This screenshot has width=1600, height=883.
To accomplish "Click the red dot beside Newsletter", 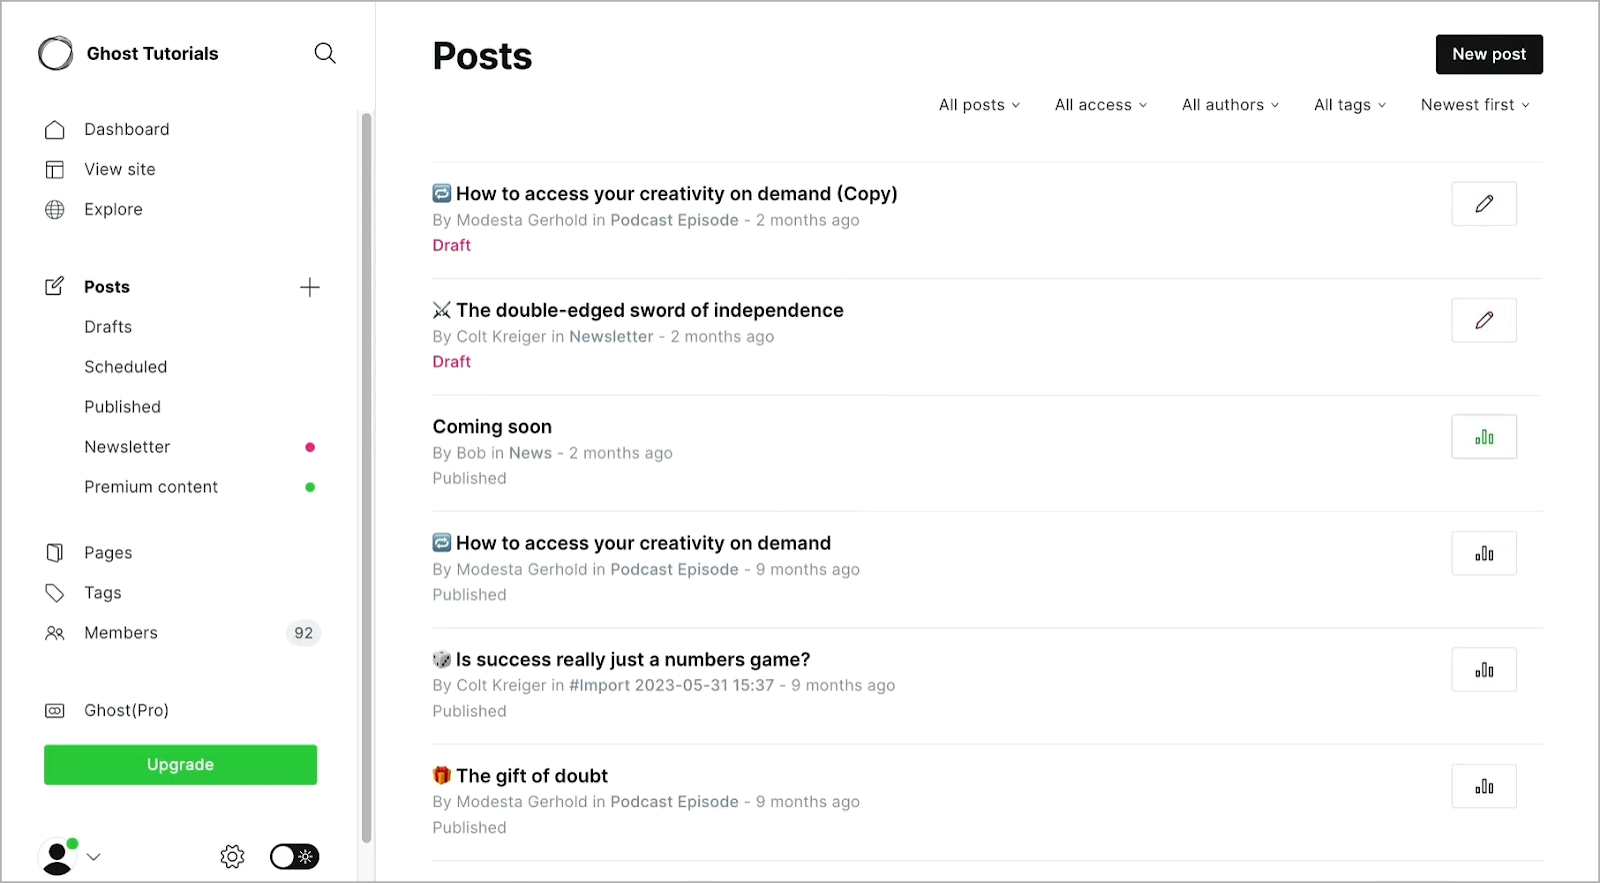I will click(x=310, y=447).
